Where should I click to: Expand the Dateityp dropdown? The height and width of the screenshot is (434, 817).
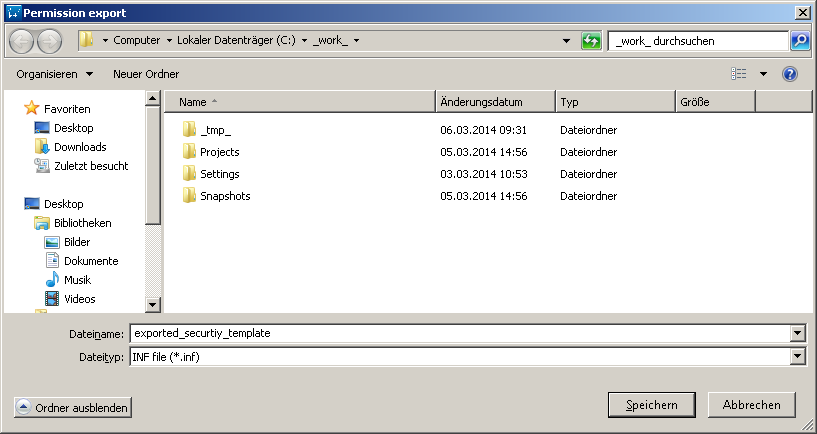click(x=798, y=357)
